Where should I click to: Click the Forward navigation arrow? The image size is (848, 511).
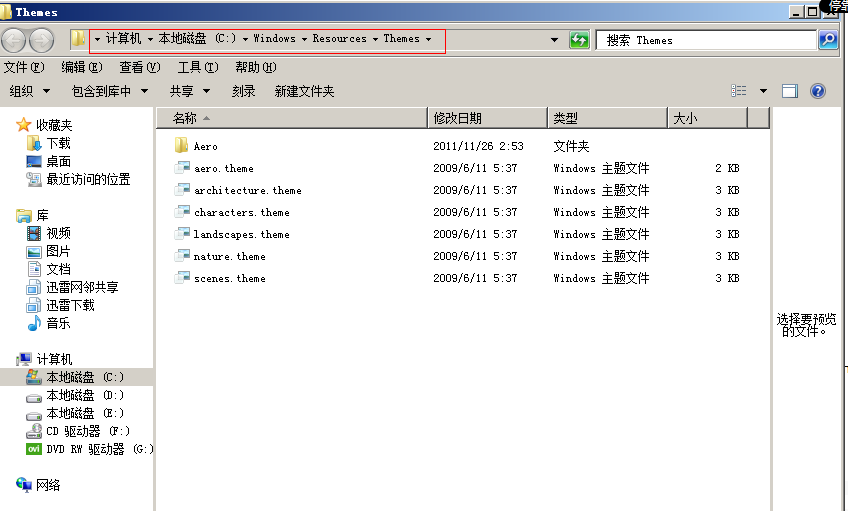pyautogui.click(x=42, y=40)
